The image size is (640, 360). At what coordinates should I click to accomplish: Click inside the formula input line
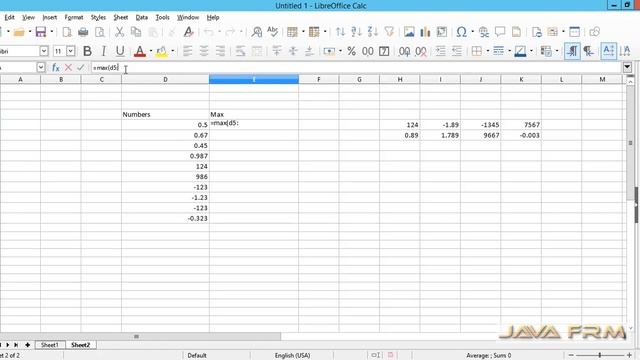click(x=355, y=67)
